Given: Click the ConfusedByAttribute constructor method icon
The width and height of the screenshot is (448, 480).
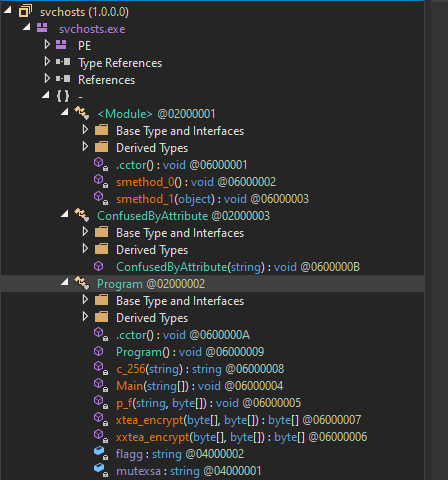Looking at the screenshot, I should tap(99, 266).
